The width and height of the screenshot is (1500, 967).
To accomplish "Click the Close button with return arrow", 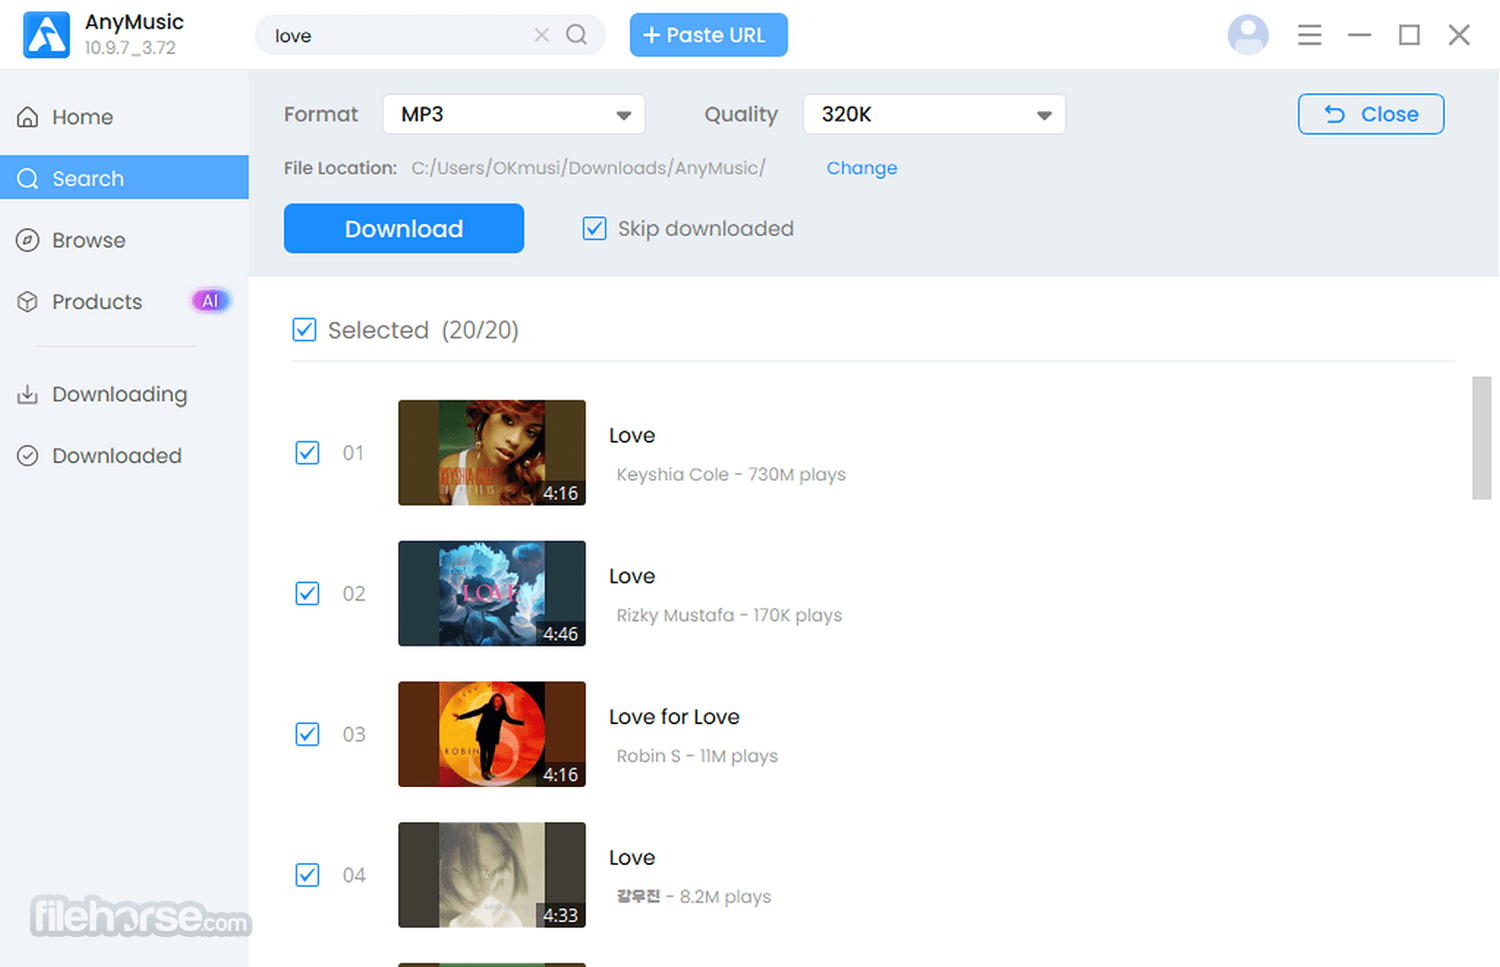I will pos(1371,114).
